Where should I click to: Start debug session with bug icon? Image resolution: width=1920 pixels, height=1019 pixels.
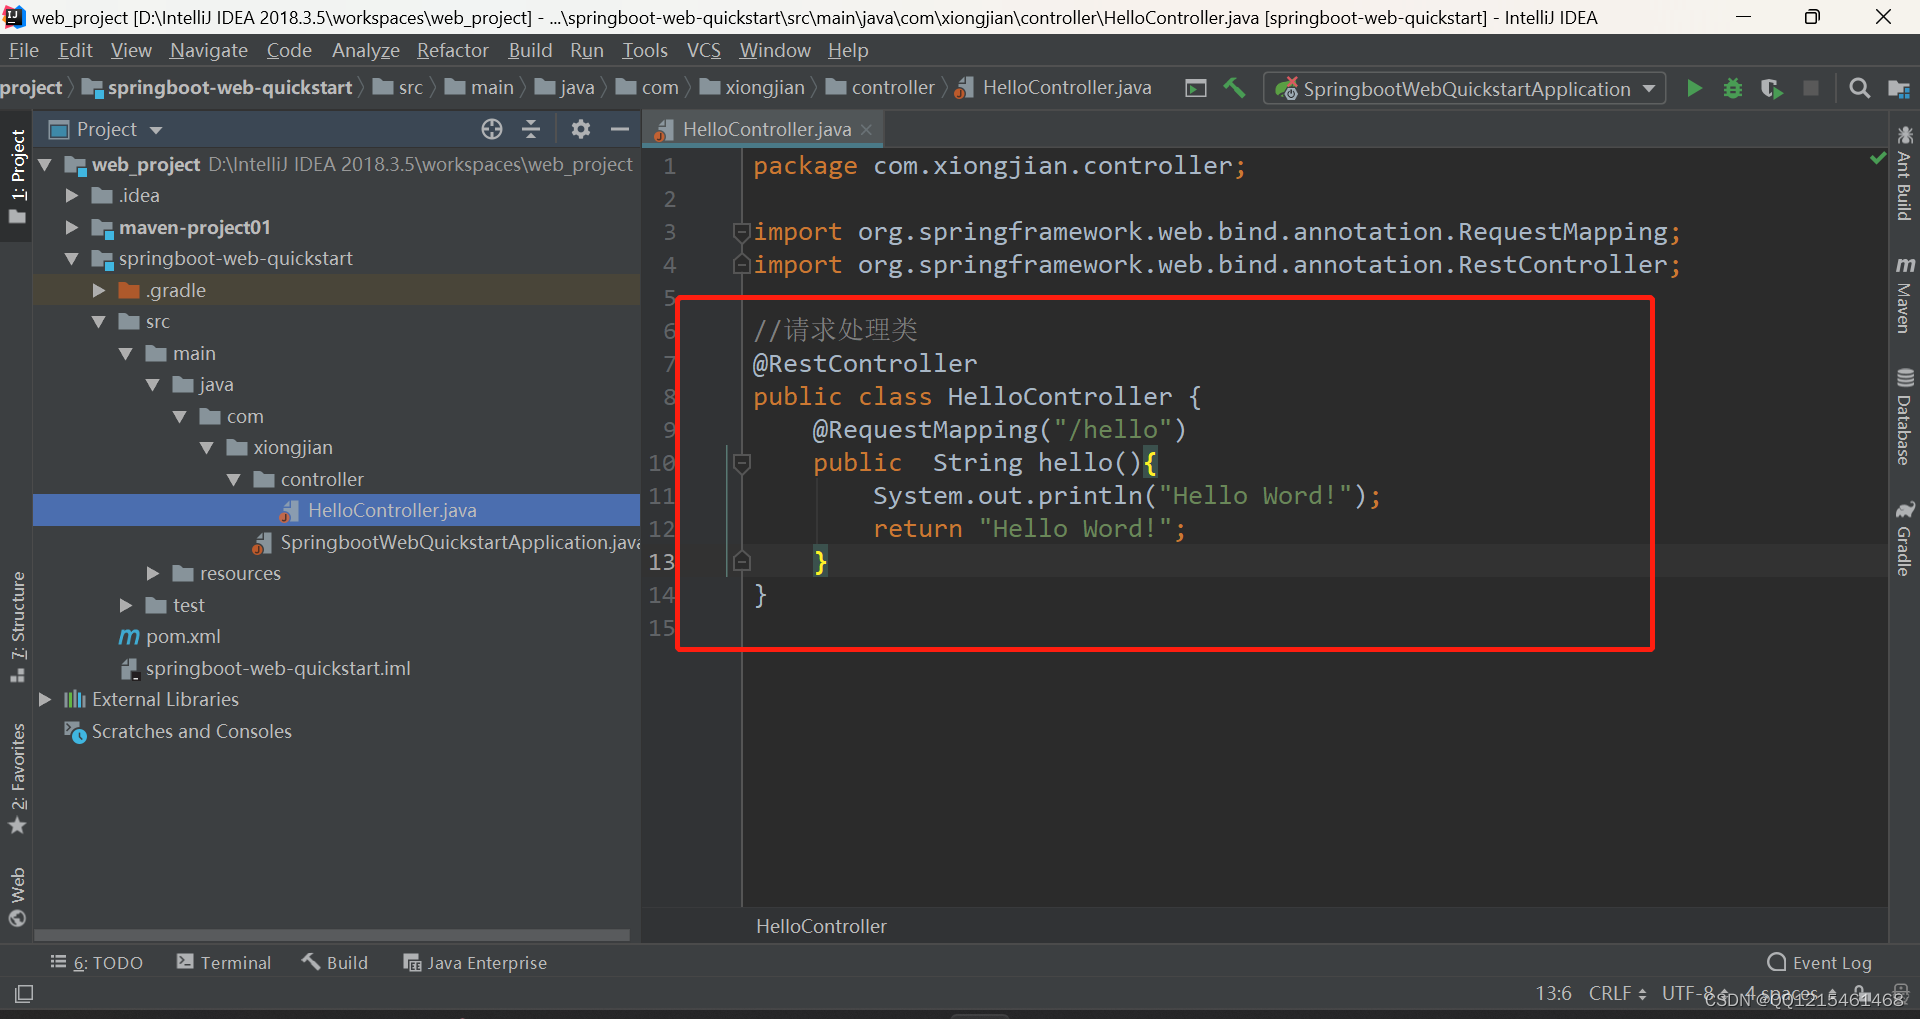[x=1733, y=88]
